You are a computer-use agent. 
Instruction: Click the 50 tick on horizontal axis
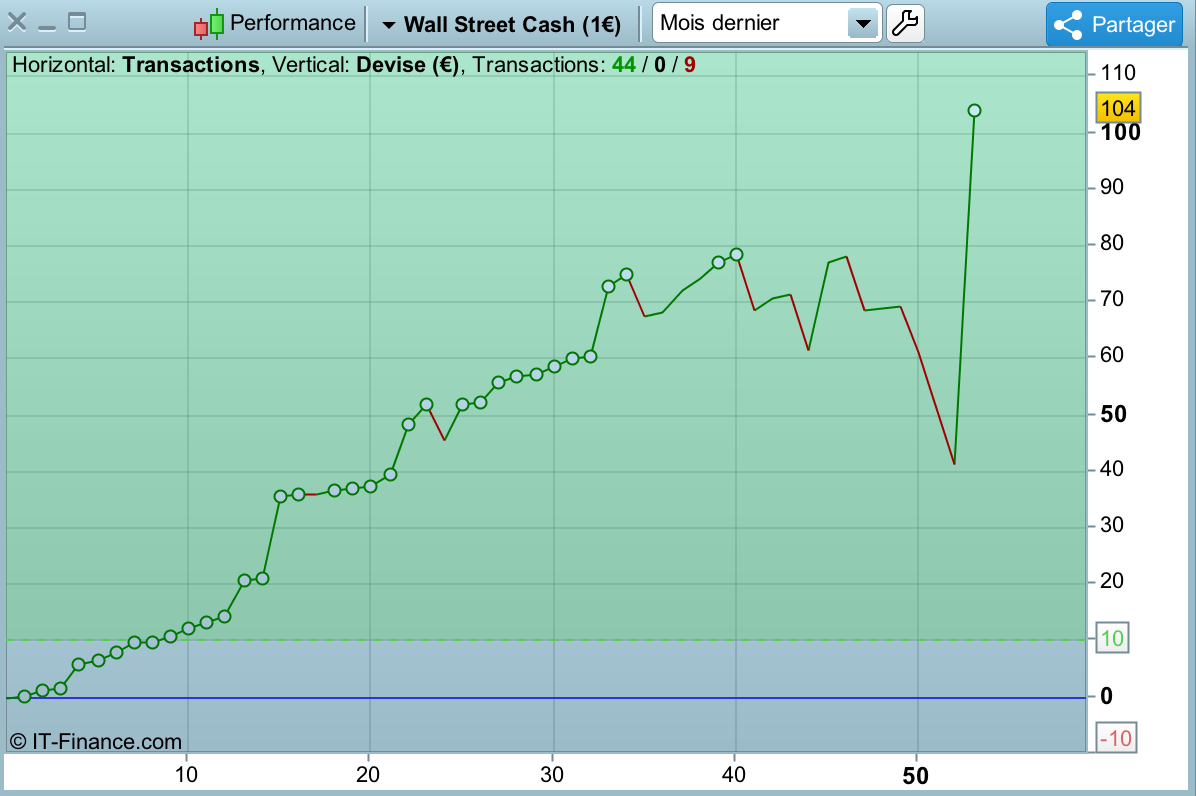tap(915, 776)
